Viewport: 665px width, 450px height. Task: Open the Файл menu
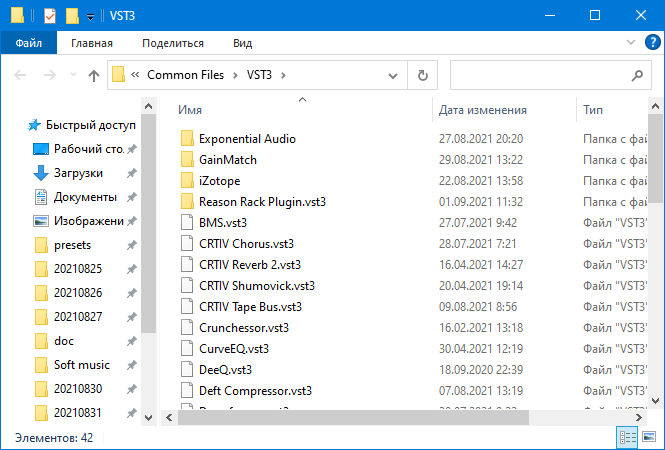(29, 43)
